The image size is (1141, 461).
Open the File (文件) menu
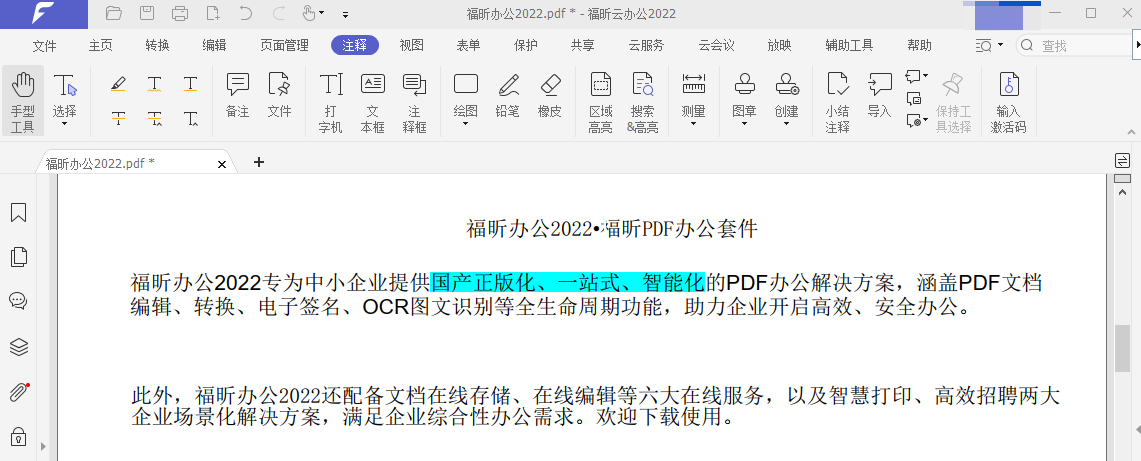[x=44, y=45]
